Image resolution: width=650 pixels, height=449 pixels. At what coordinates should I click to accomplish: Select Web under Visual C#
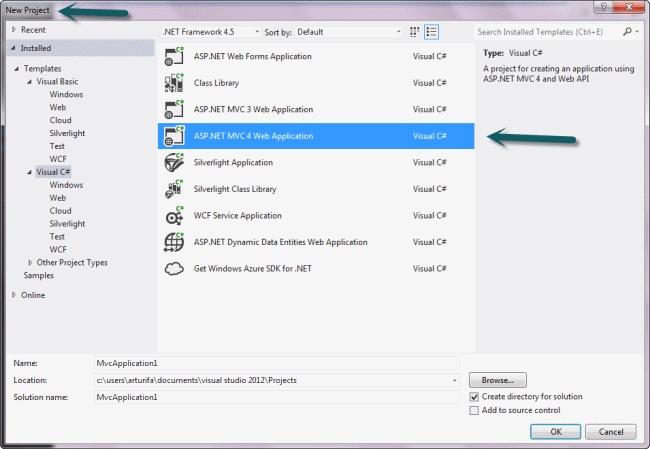[x=58, y=198]
